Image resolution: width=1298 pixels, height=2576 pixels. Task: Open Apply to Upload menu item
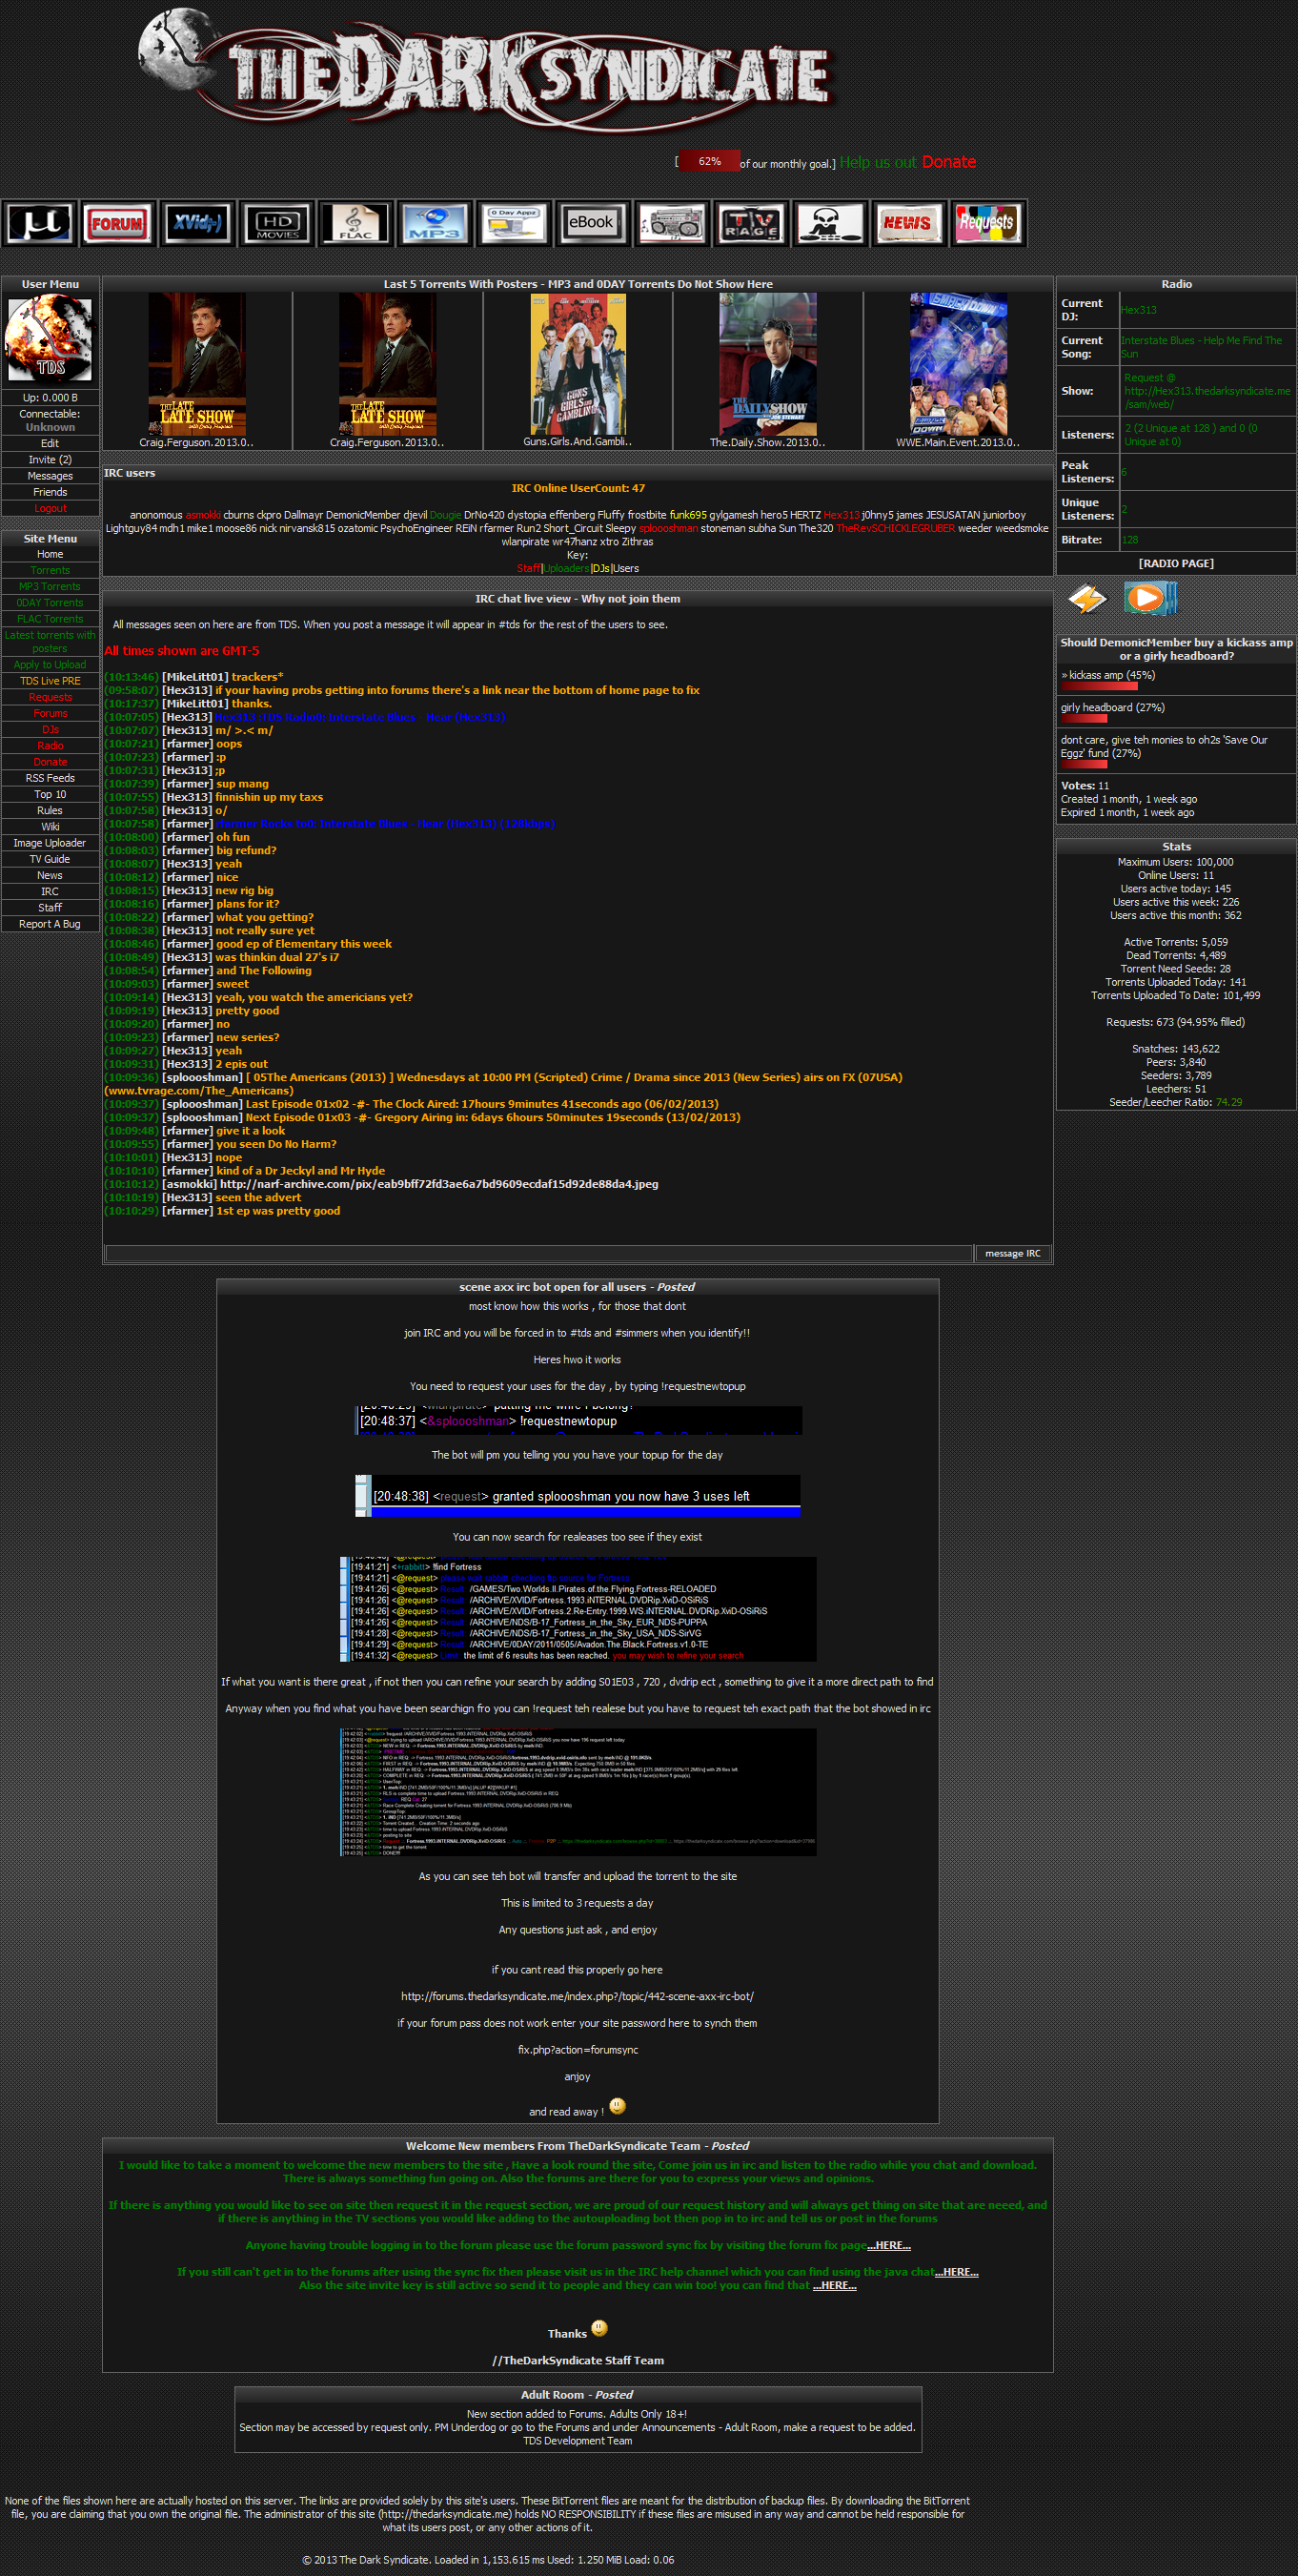(50, 665)
